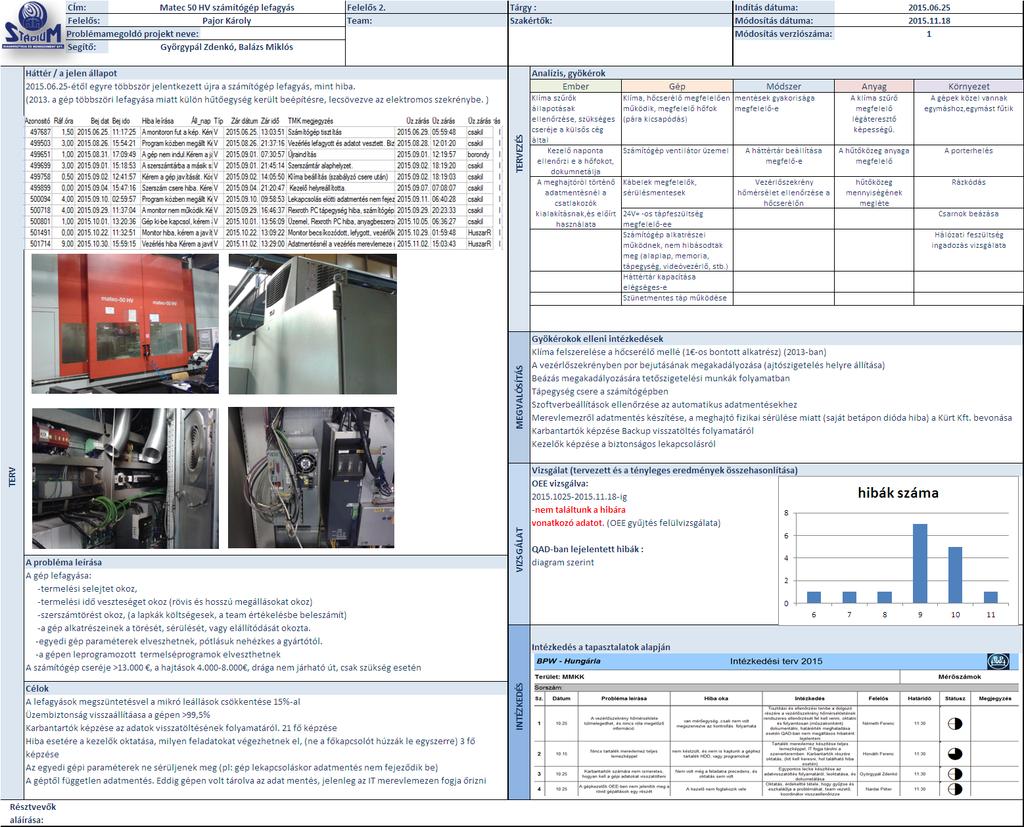Click the fault log row with ID 500094
The image size is (1024, 827).
pos(263,199)
